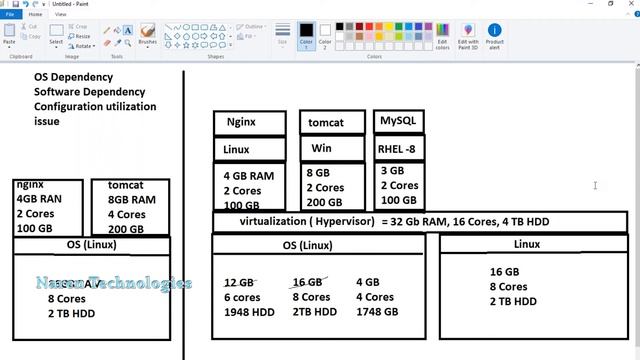Screen dimensions: 640x360
Task: Choose the Diamond shape
Action: [177, 36]
